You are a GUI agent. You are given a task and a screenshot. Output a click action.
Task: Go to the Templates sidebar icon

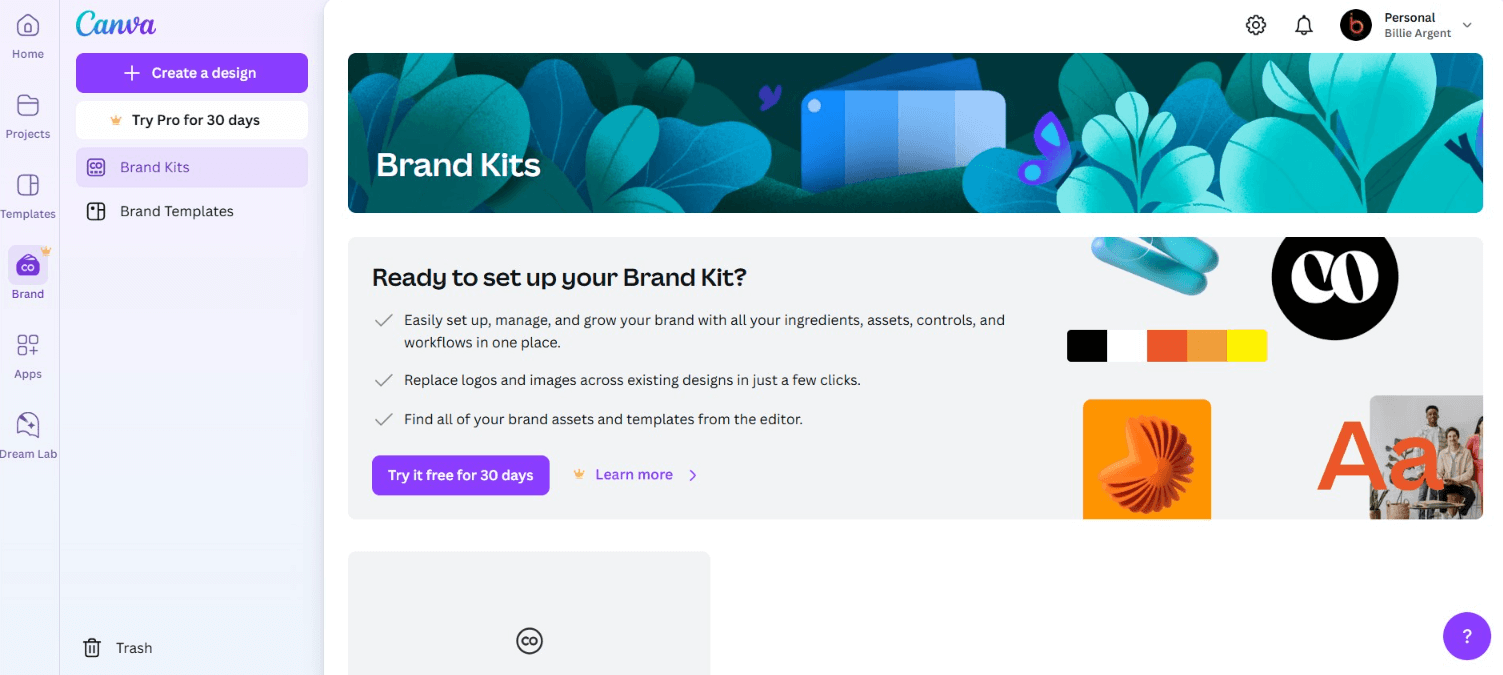tap(28, 186)
